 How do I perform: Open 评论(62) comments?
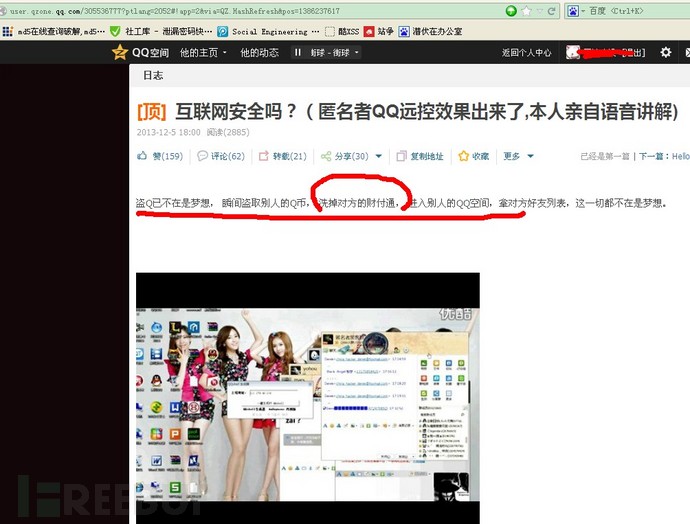click(x=221, y=156)
